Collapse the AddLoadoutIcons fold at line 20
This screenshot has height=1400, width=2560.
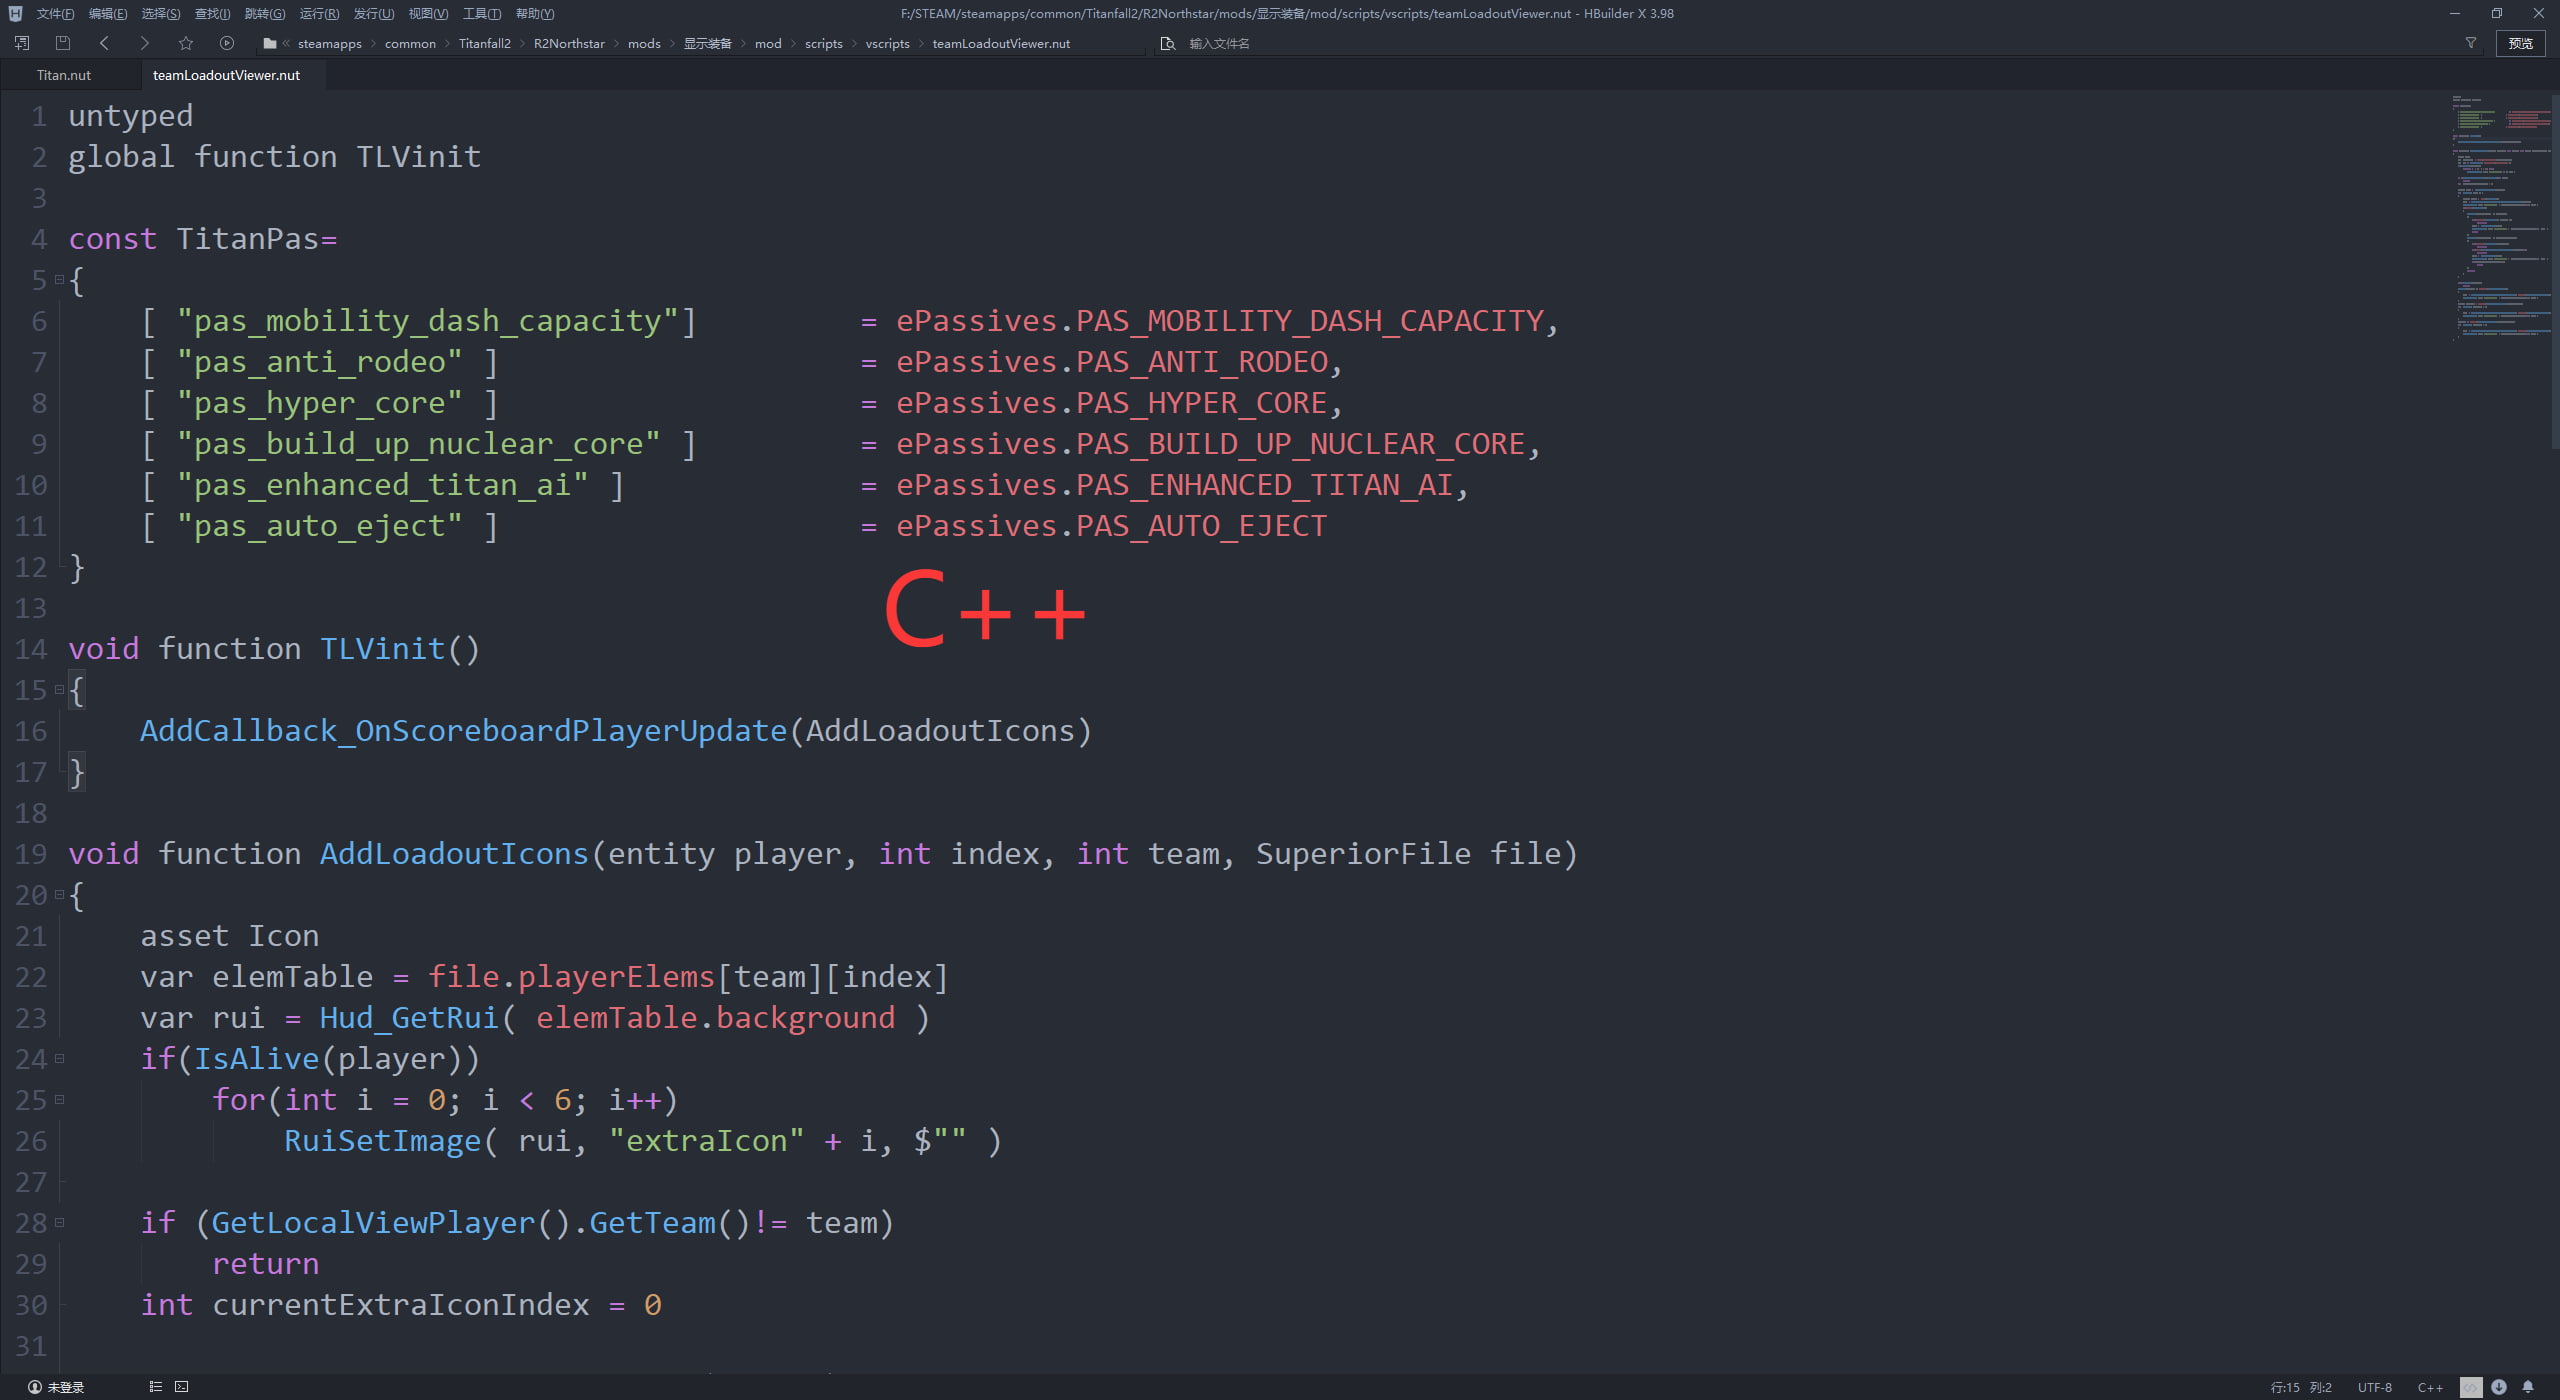click(x=59, y=895)
